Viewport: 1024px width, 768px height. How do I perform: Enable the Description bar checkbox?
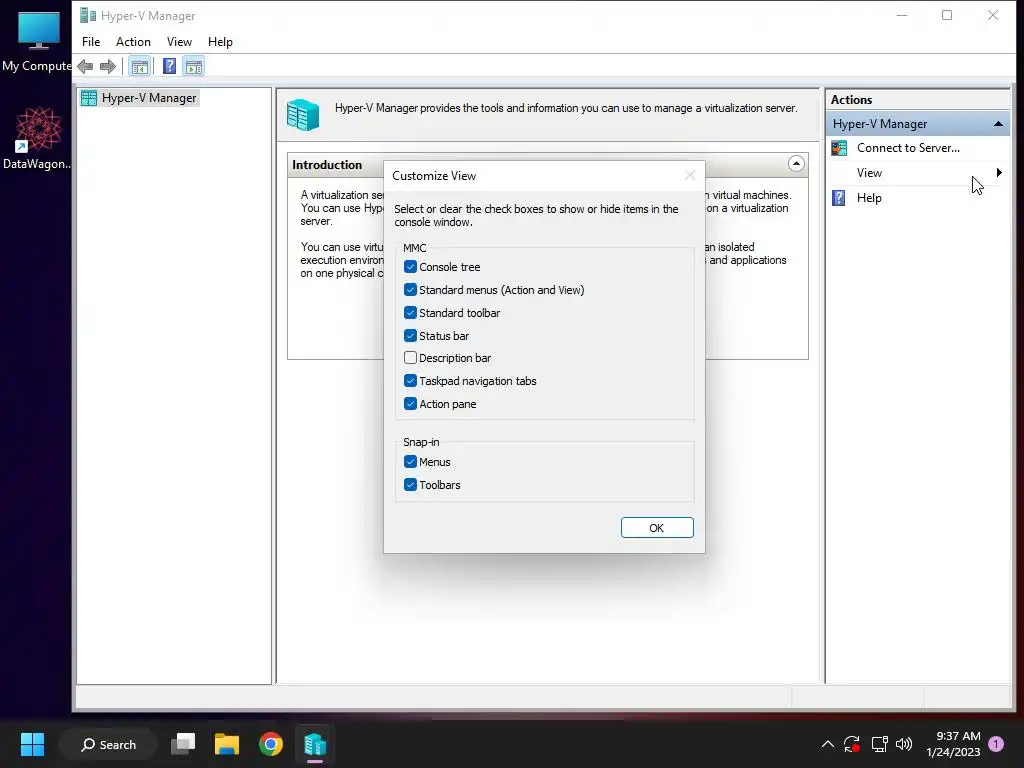click(410, 358)
